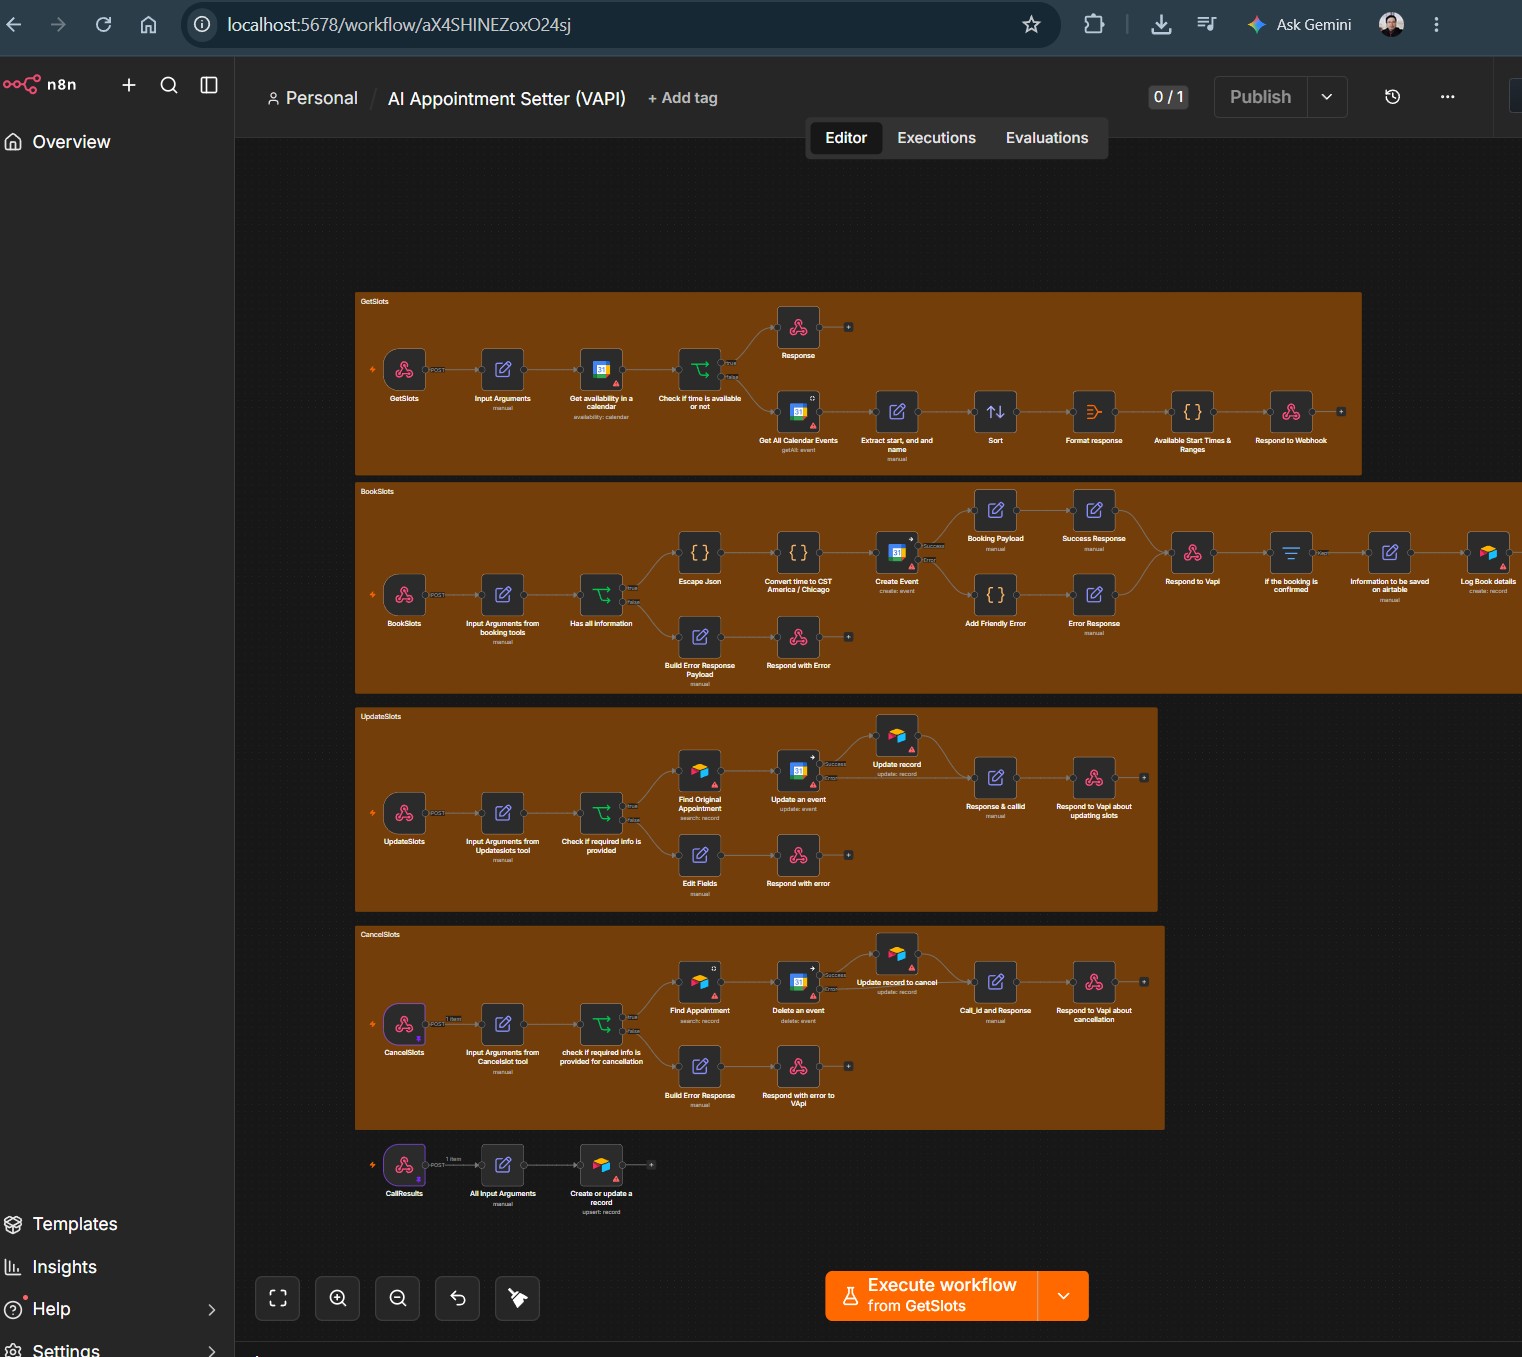Expand Execute workflow trigger options
Screen dimensions: 1522x1357
[1063, 1295]
